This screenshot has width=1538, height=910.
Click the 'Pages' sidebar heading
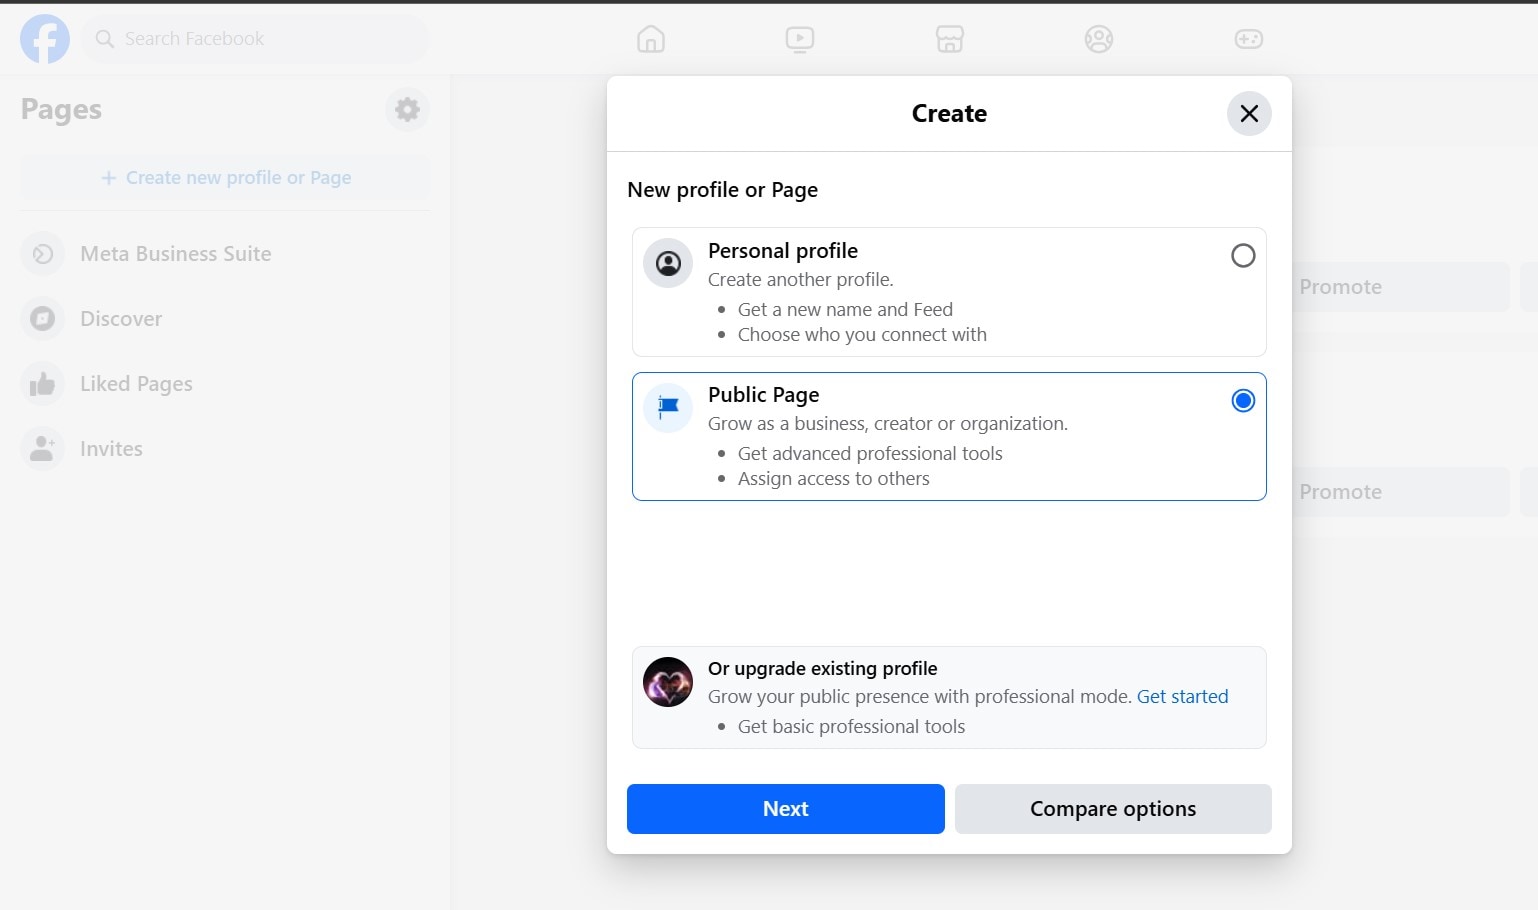click(x=61, y=109)
